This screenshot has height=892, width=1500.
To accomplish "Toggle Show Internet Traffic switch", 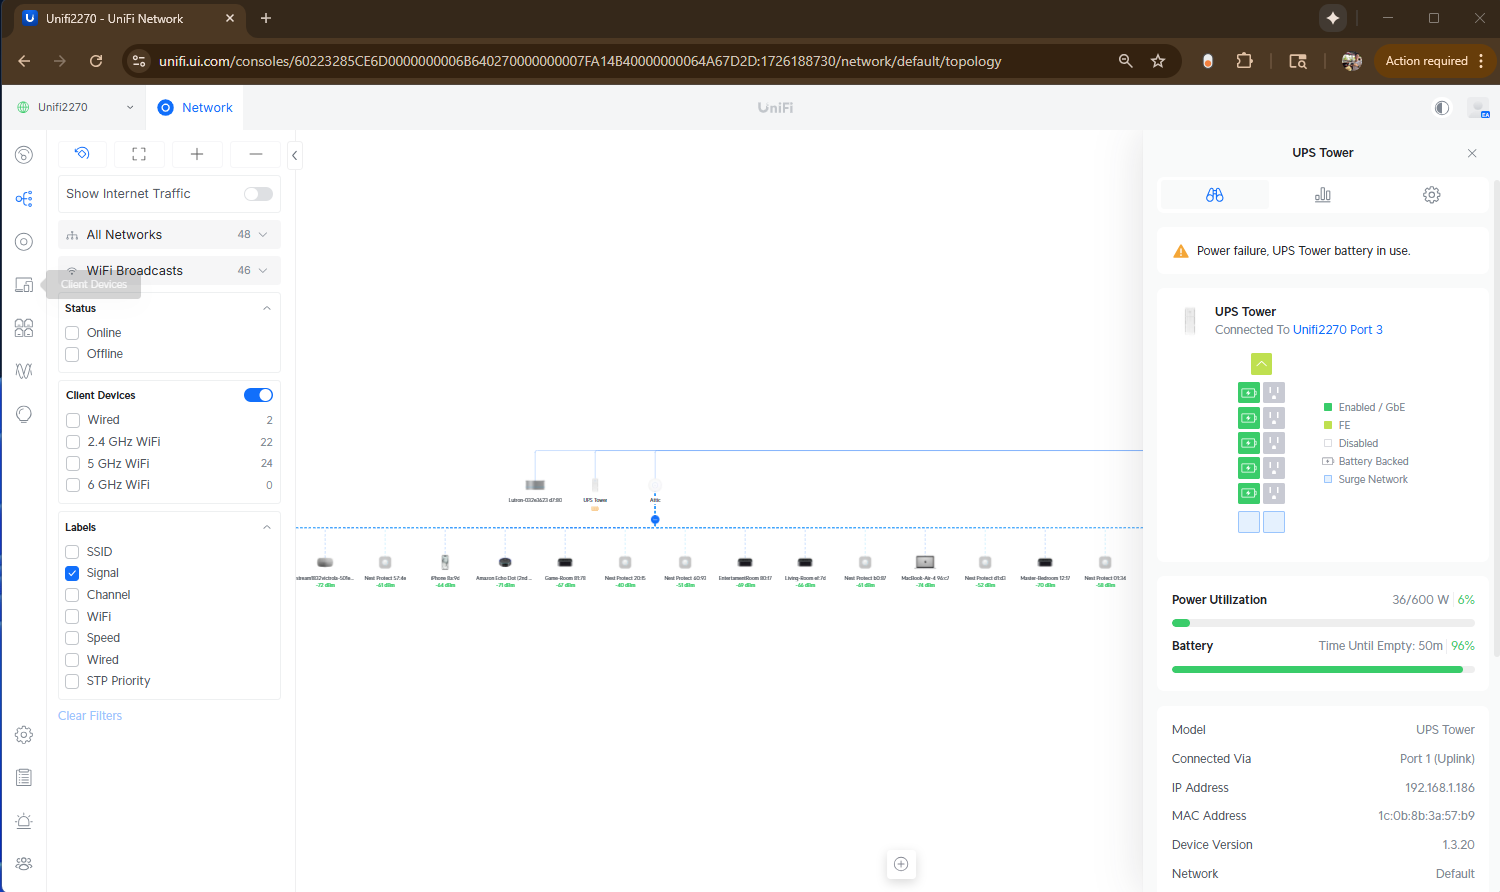I will [258, 194].
